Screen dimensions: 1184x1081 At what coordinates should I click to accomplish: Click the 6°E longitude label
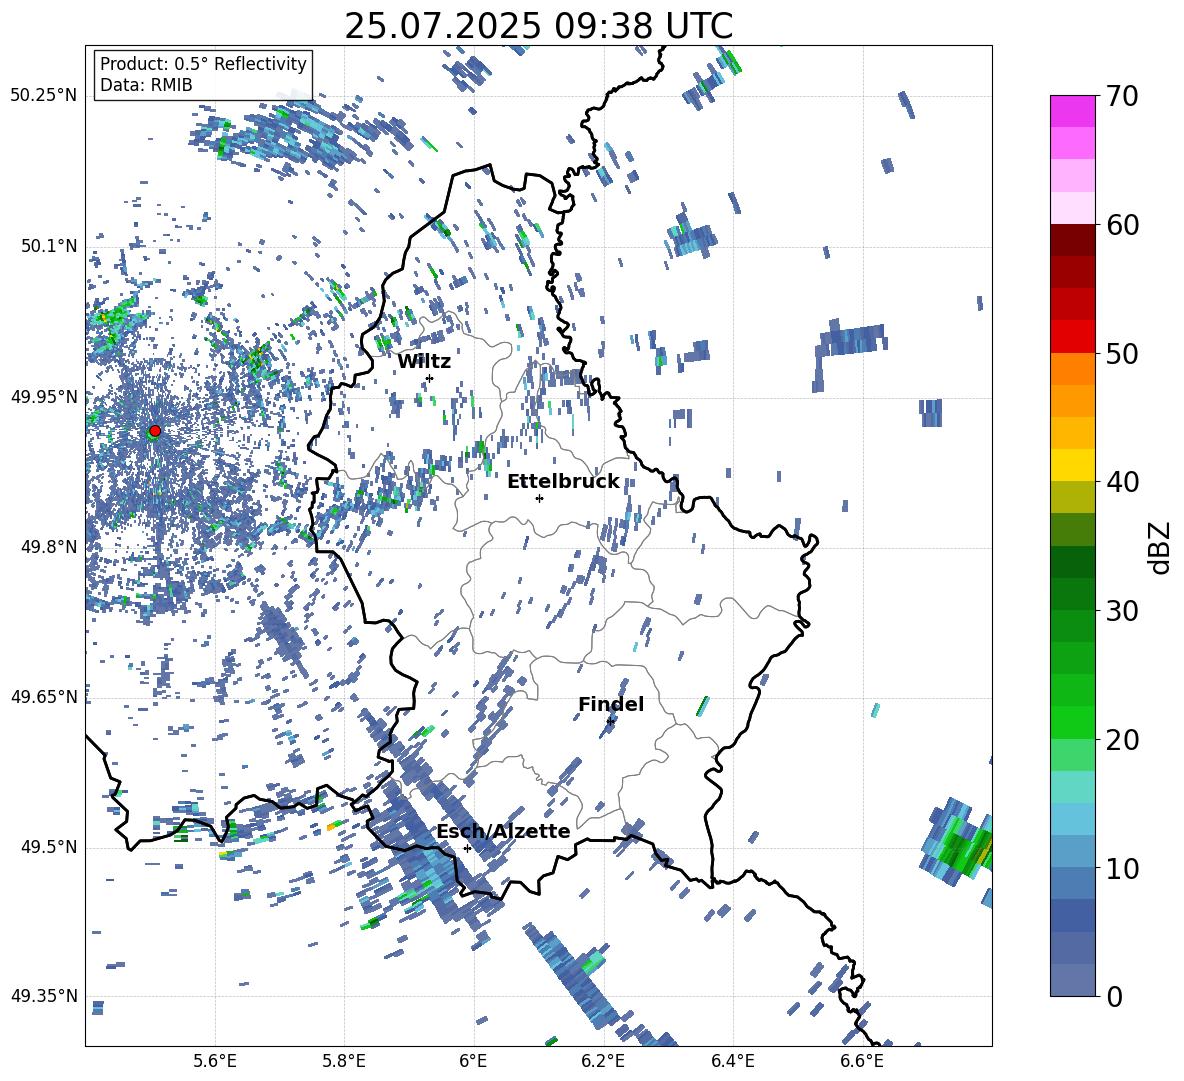(473, 1061)
